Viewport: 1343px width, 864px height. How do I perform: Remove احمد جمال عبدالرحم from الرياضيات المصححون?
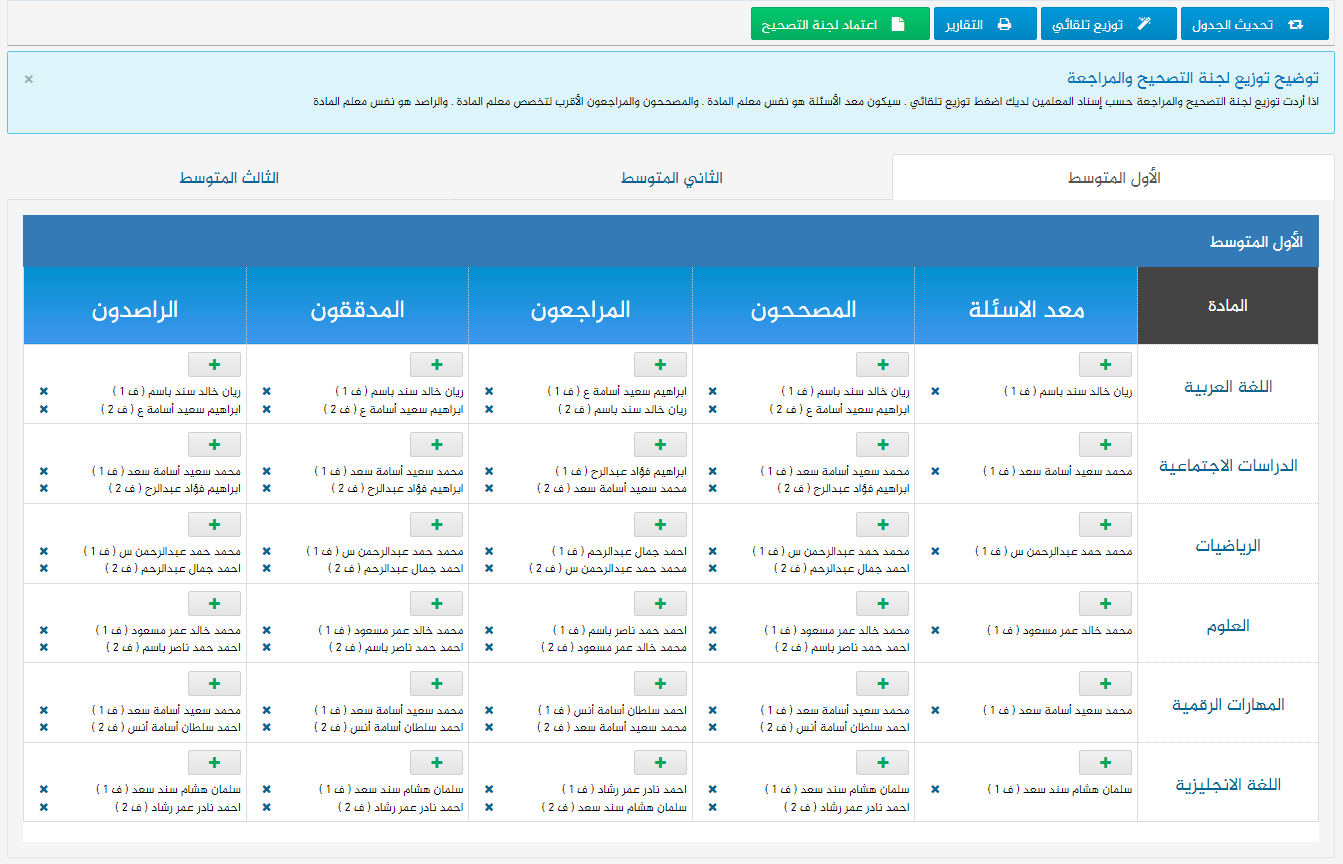712,568
